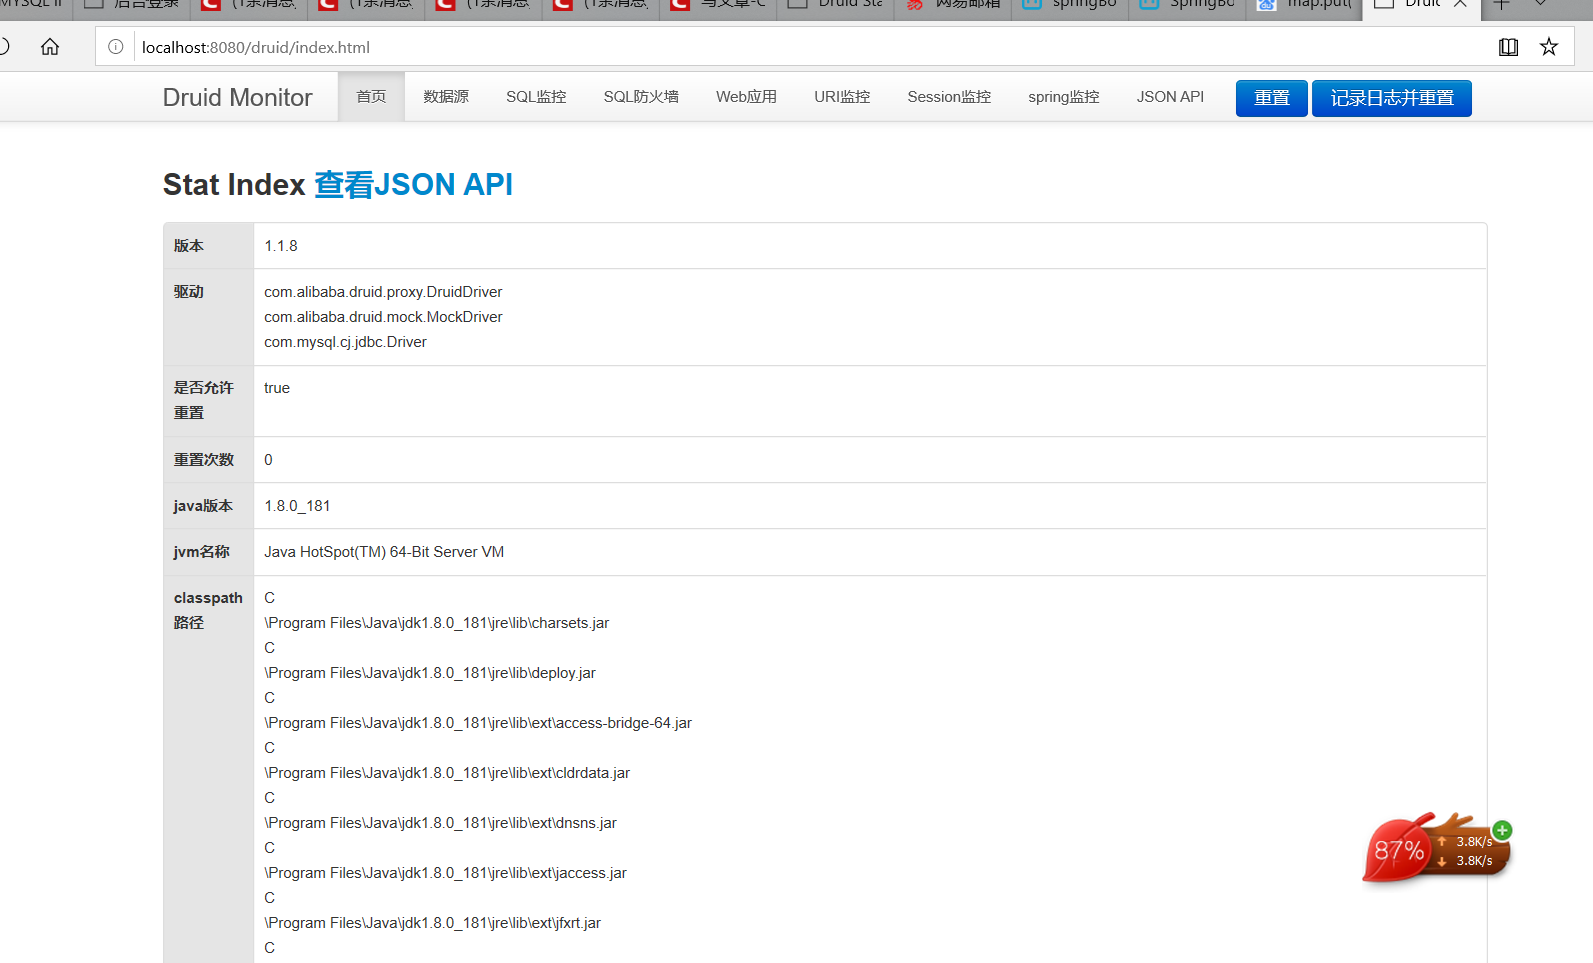Click Java HotSpot(TM) 64-Bit Server VM text
1593x963 pixels.
tap(384, 552)
